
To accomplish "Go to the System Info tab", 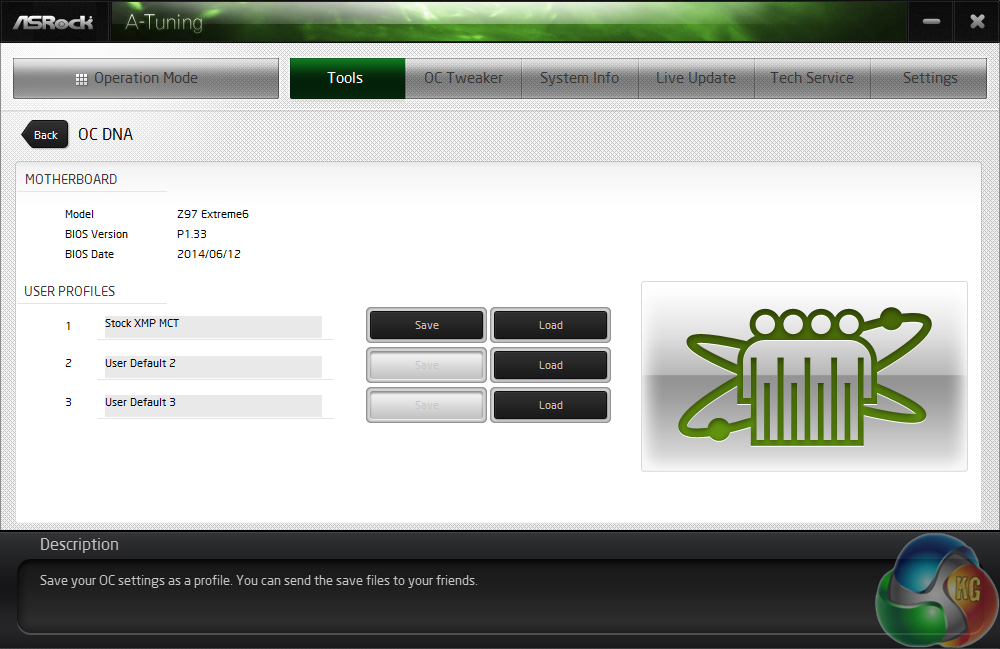I will (x=579, y=78).
